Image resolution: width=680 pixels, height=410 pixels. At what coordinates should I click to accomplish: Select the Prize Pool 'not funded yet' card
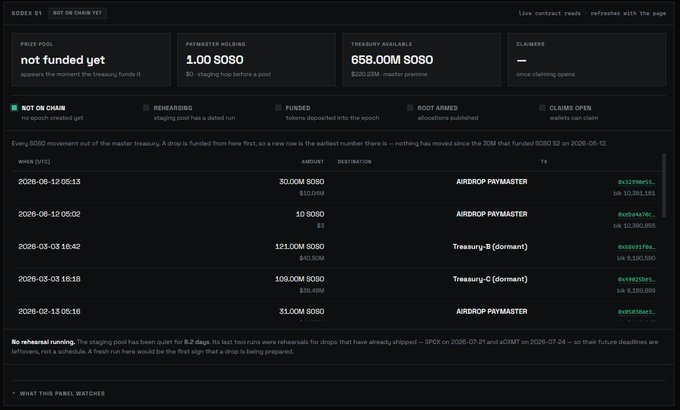91,59
